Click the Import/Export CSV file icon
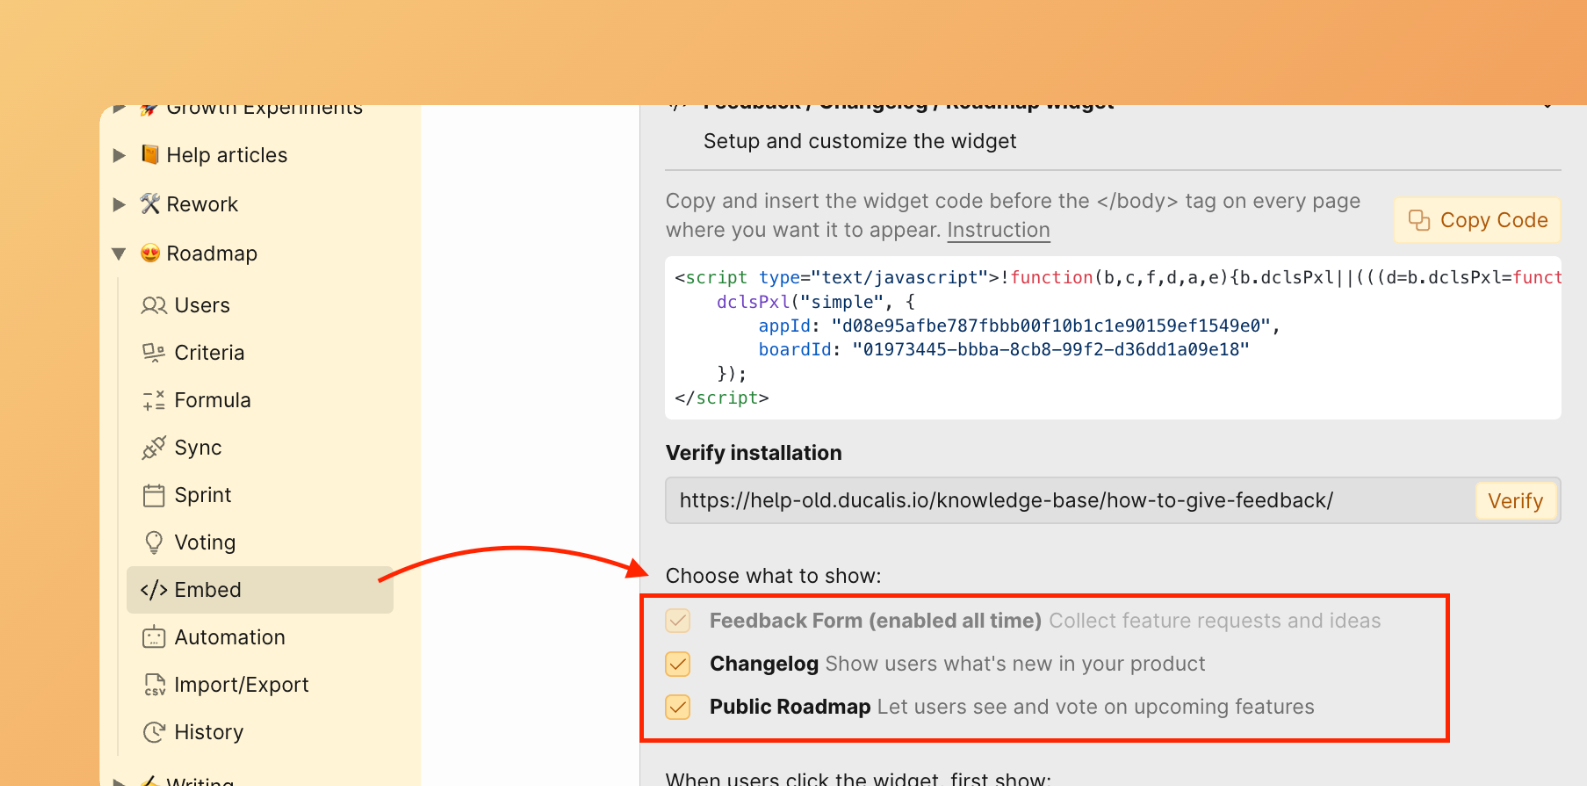The image size is (1587, 786). click(153, 685)
